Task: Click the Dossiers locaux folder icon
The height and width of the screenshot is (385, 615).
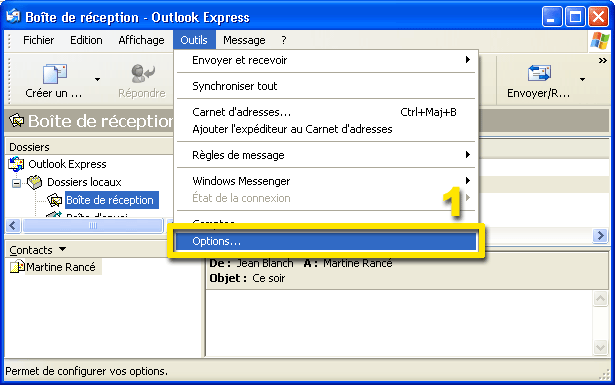Action: tap(35, 182)
